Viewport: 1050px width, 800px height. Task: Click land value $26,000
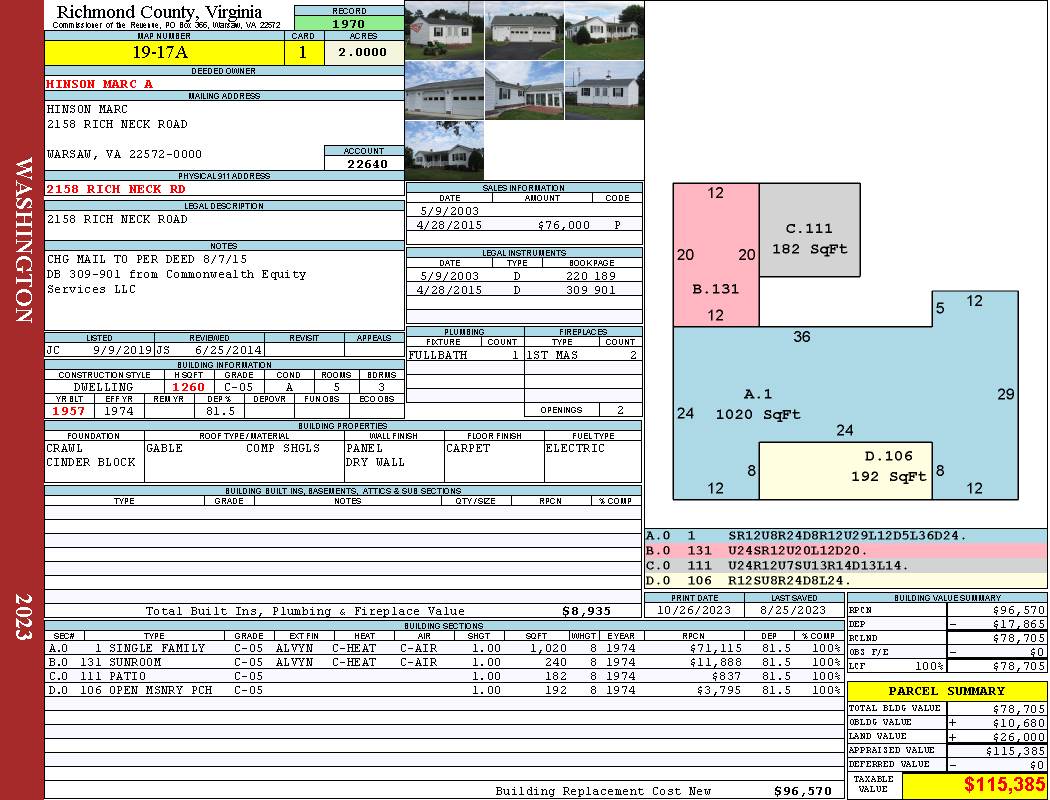pyautogui.click(x=1019, y=737)
